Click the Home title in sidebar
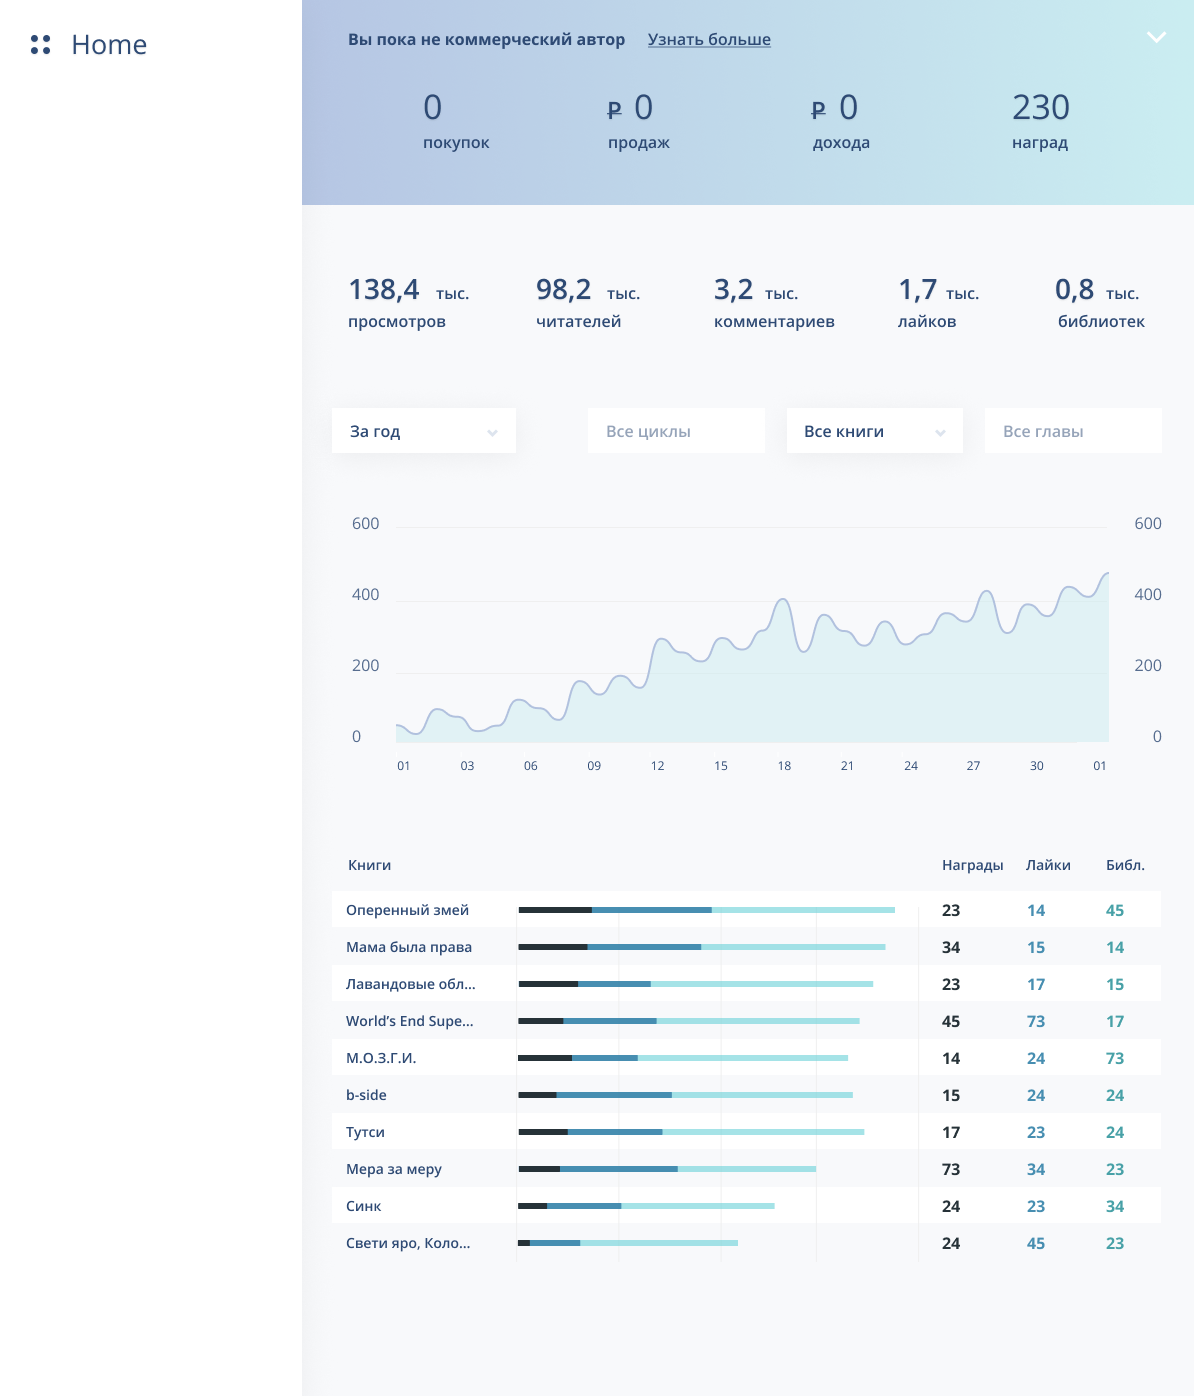This screenshot has width=1194, height=1396. (109, 45)
